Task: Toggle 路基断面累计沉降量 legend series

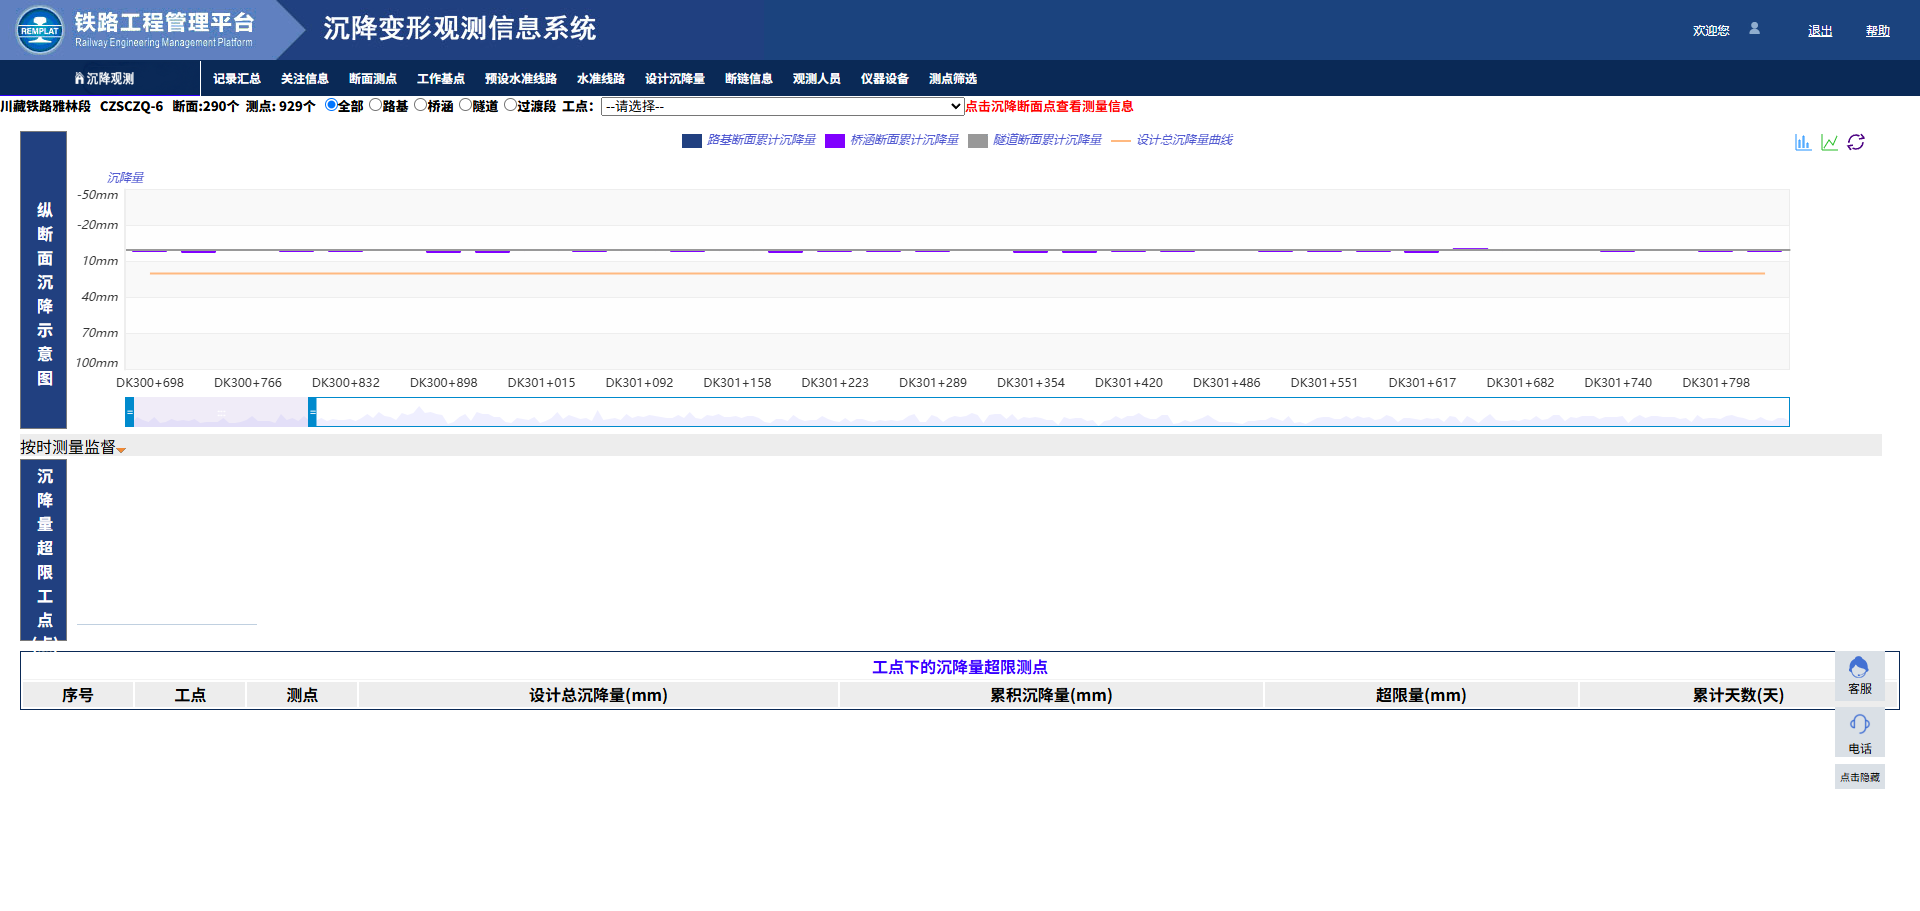Action: 749,140
